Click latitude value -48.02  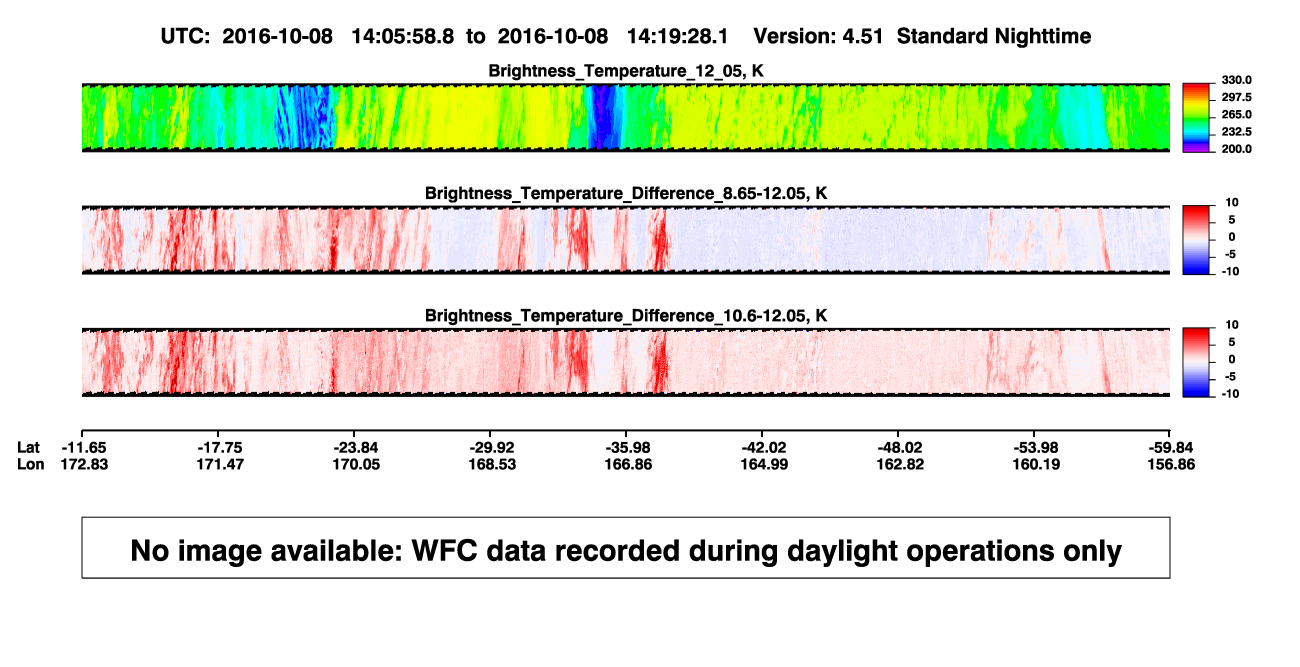(898, 447)
